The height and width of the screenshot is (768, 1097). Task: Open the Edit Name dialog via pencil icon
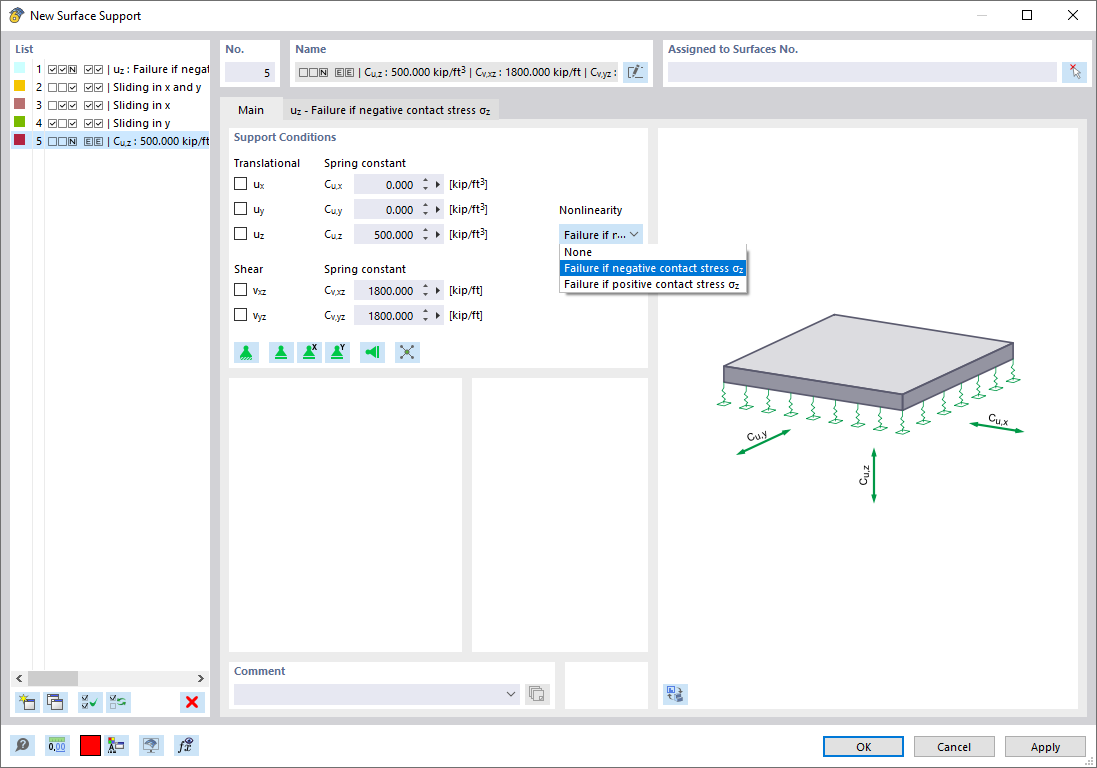pyautogui.click(x=635, y=71)
